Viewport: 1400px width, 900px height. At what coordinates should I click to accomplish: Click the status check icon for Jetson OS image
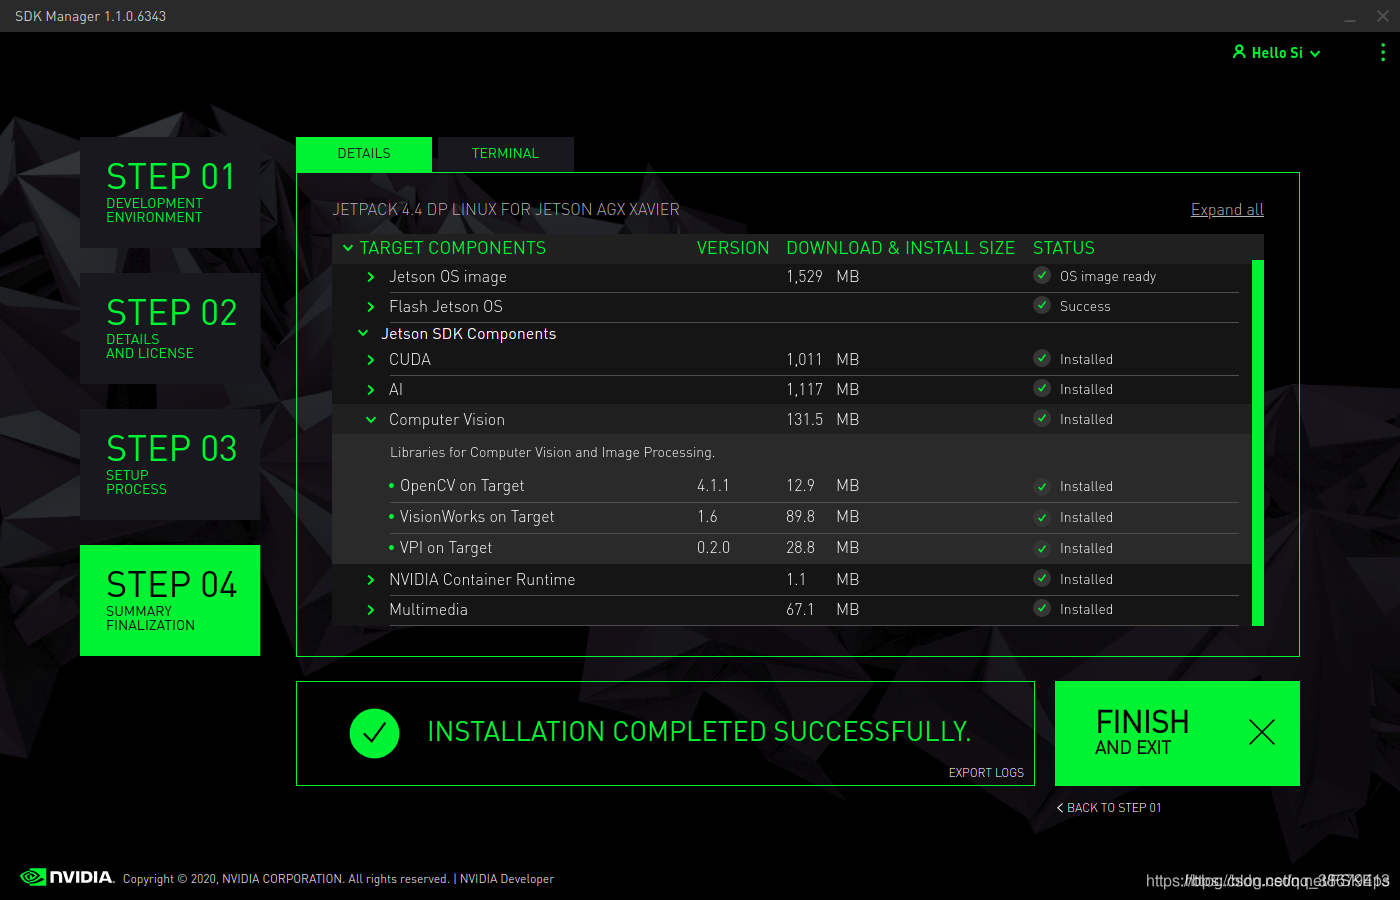click(1042, 276)
